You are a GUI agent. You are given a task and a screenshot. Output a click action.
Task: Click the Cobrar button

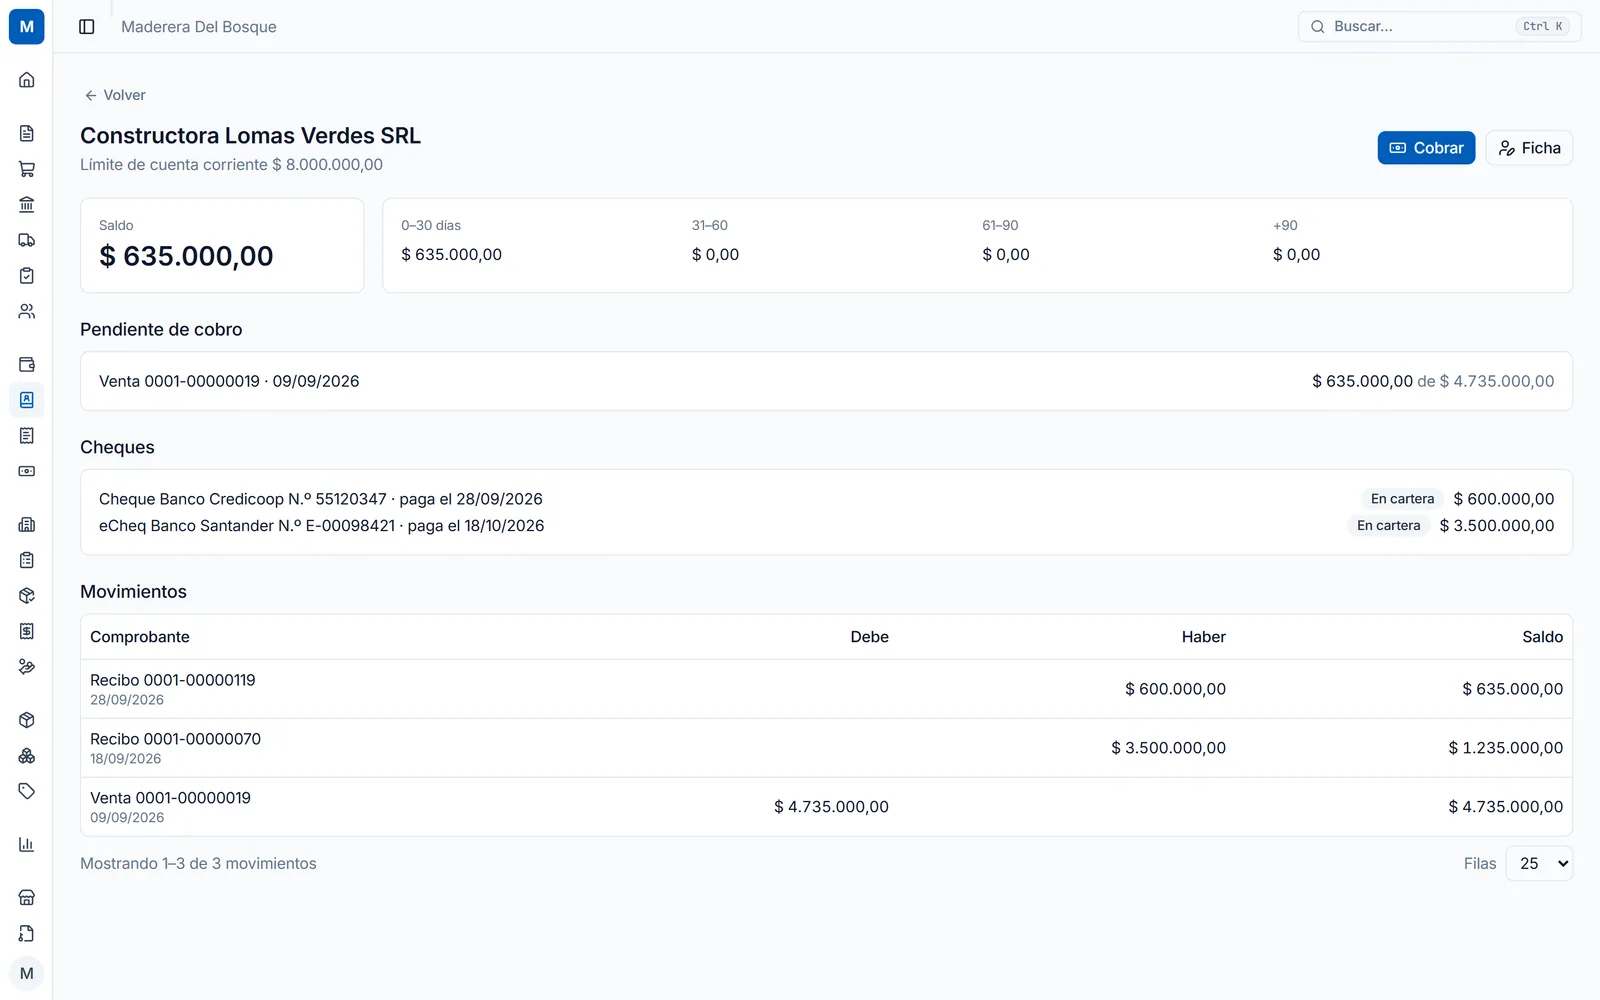pos(1426,148)
